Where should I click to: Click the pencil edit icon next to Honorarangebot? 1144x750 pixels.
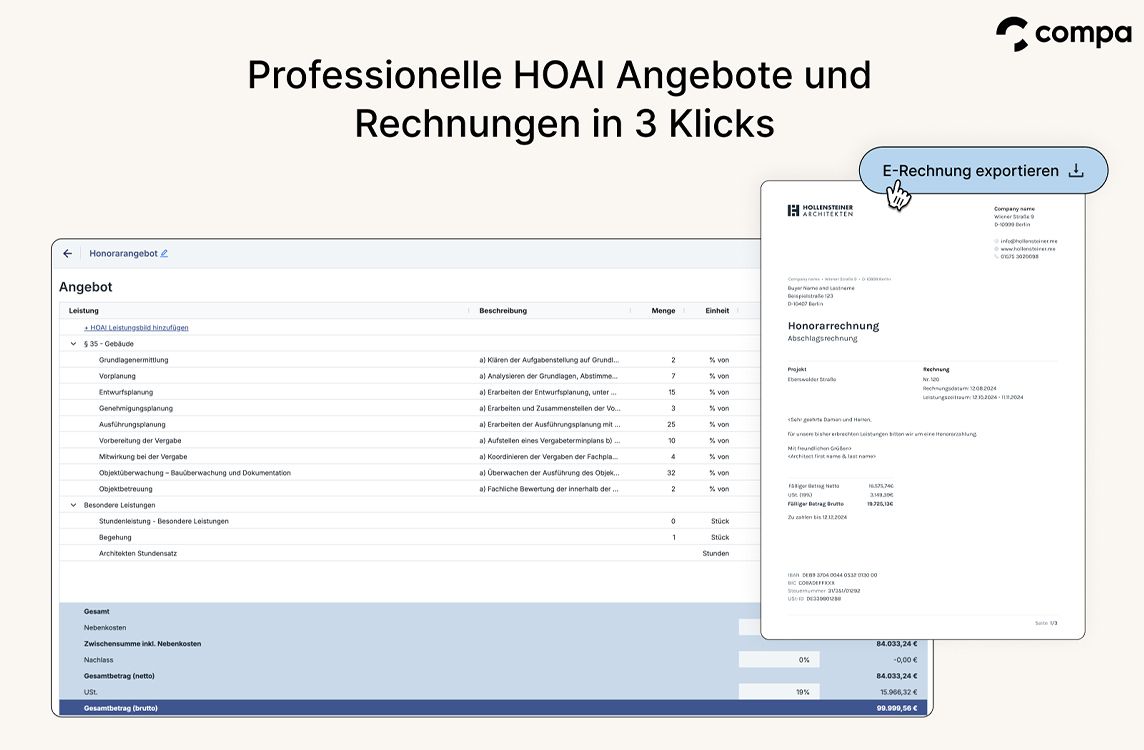pos(164,254)
